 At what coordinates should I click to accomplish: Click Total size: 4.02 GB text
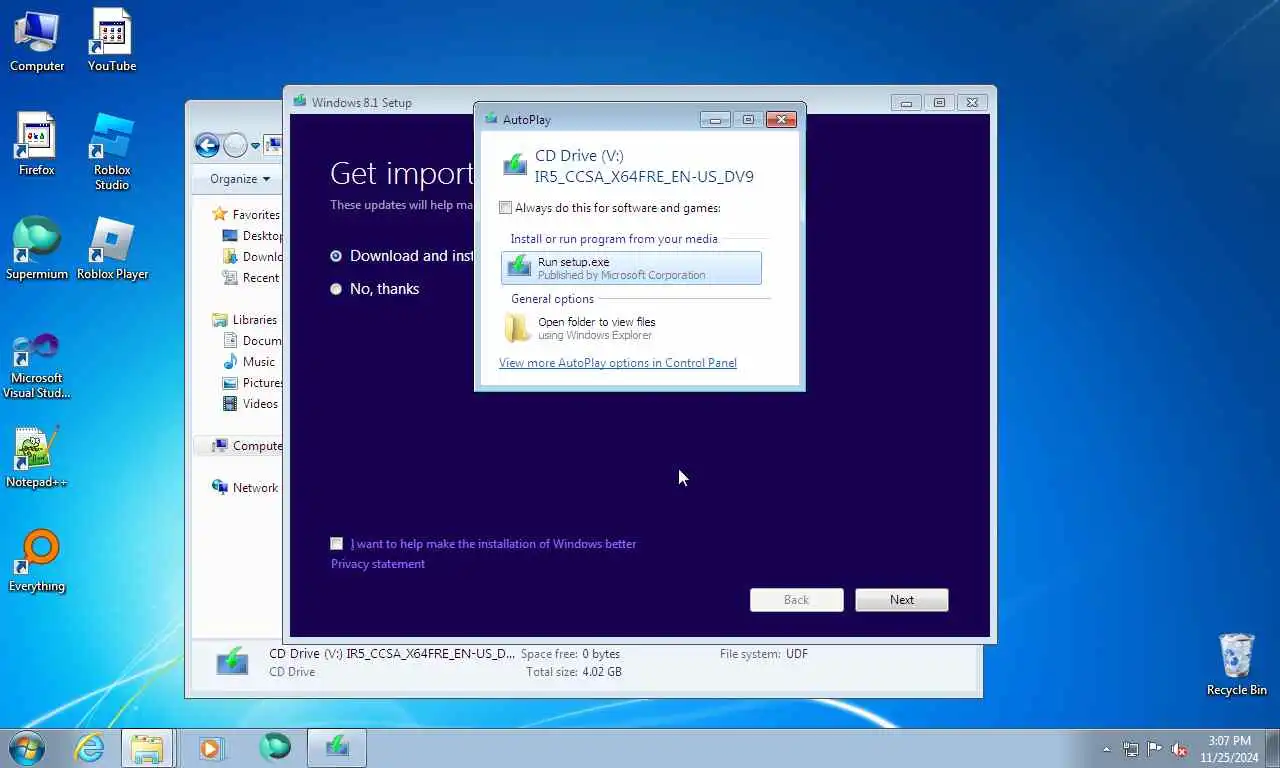(x=574, y=672)
